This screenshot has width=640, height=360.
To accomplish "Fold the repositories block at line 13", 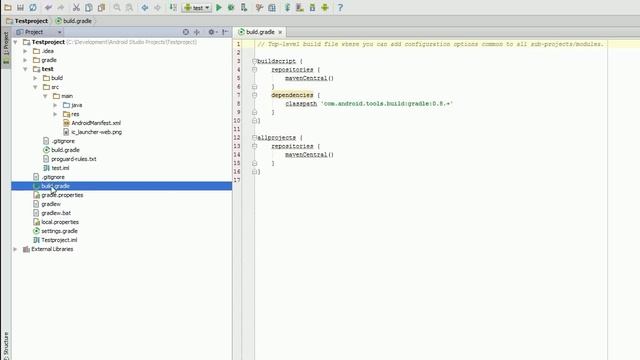I will 254,146.
